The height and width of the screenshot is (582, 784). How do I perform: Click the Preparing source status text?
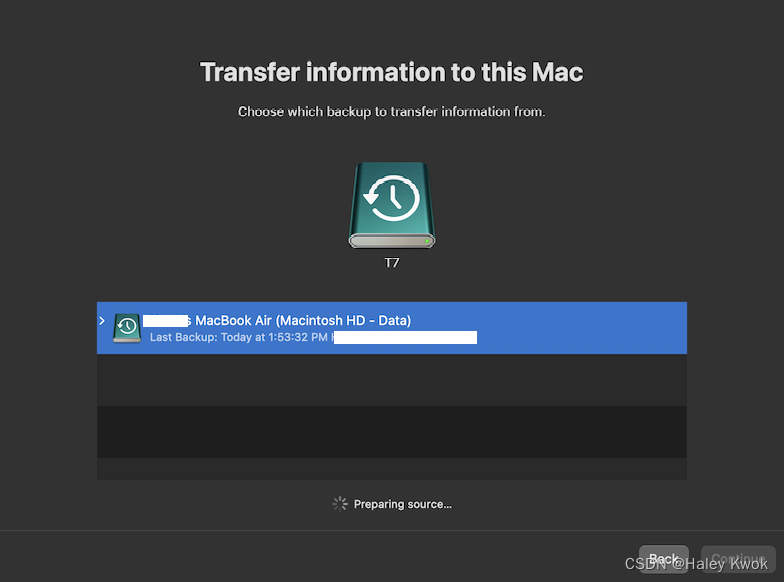402,504
